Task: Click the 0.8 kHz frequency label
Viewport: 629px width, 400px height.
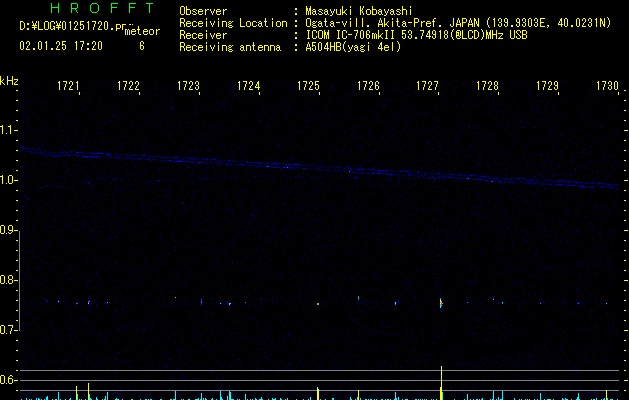Action: (8, 280)
